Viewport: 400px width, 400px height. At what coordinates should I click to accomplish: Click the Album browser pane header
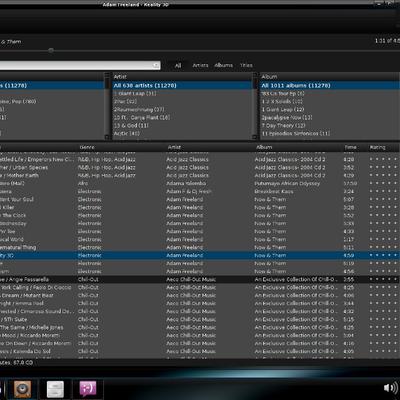click(329, 77)
